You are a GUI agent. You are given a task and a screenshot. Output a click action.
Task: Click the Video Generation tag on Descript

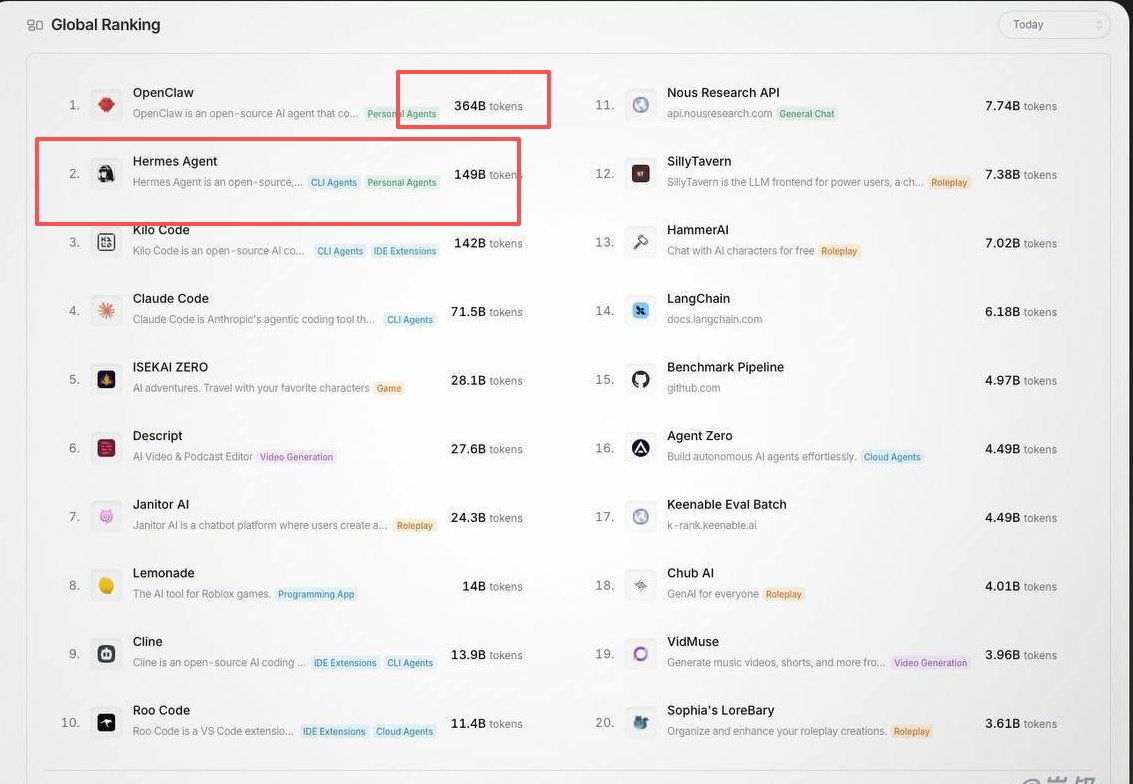pyautogui.click(x=297, y=457)
